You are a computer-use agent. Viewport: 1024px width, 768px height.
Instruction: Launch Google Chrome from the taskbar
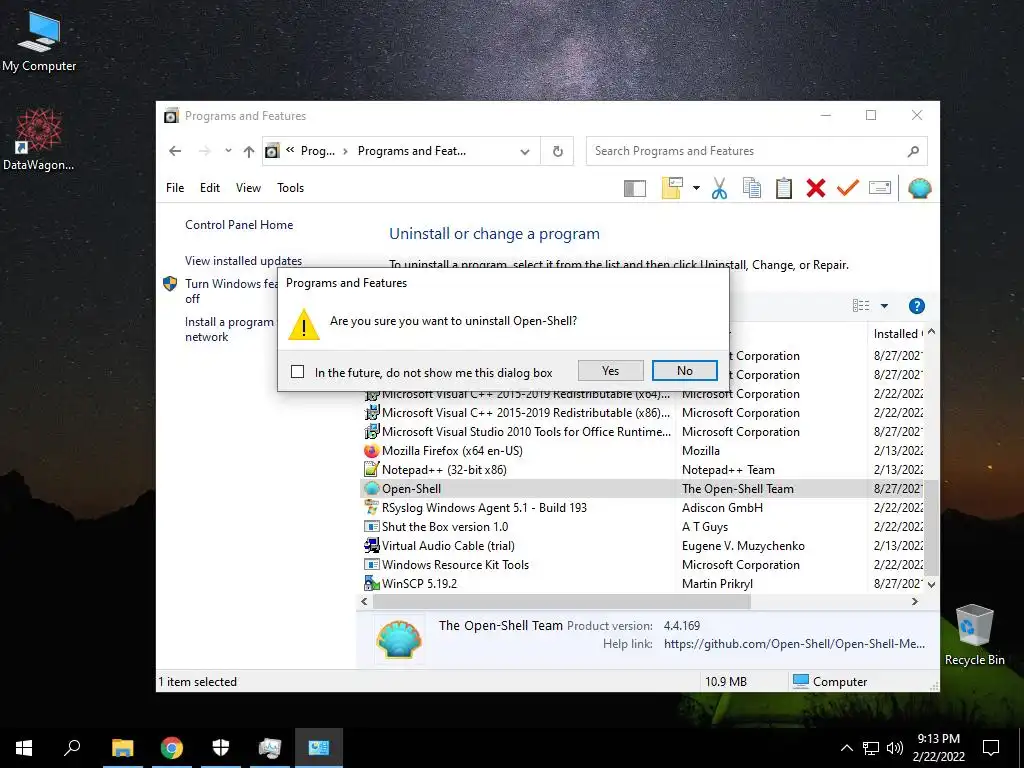point(172,748)
